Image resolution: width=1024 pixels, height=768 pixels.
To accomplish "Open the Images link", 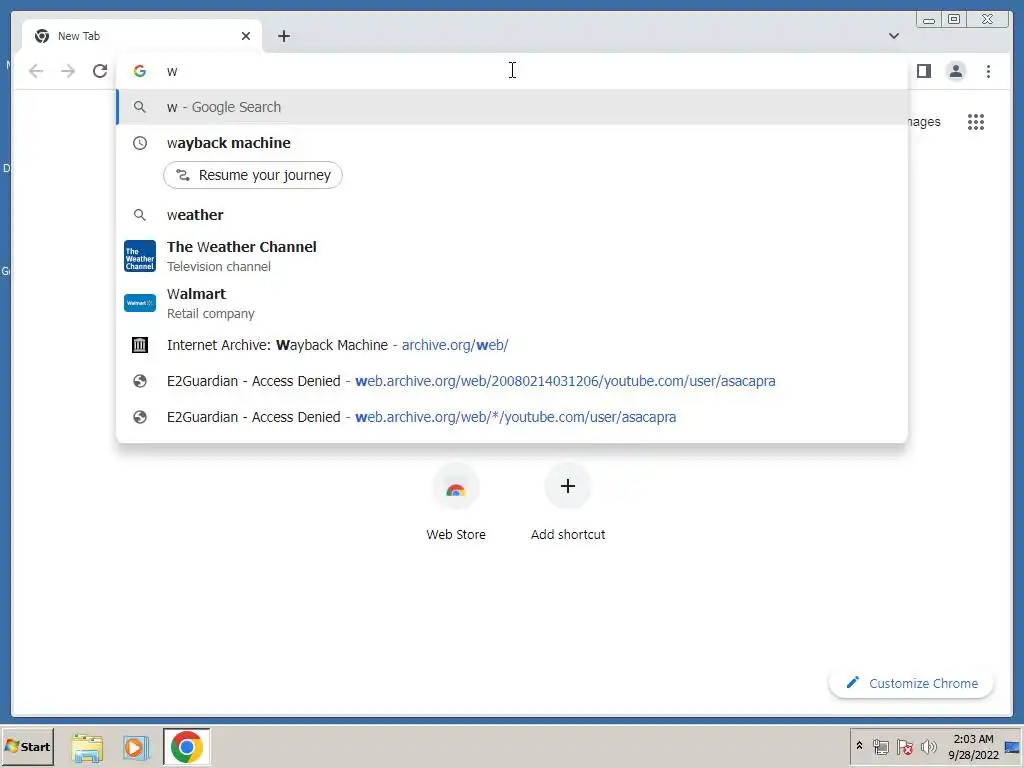I will pos(923,121).
